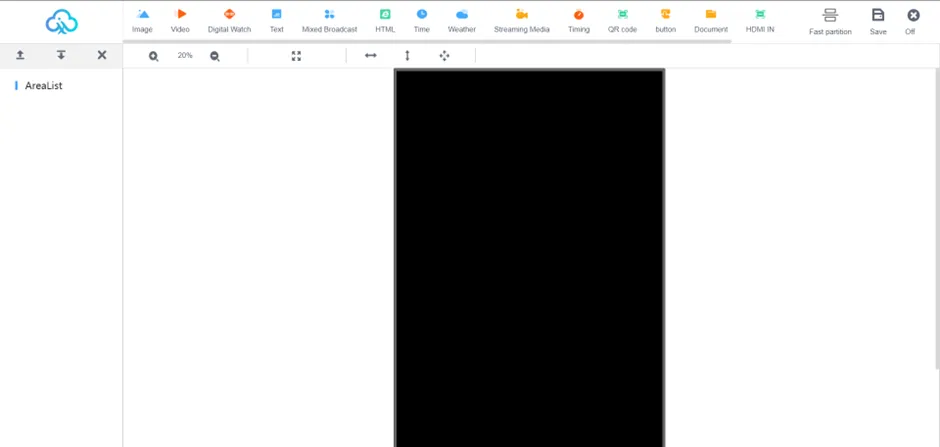Click the Off button to exit
Image resolution: width=940 pixels, height=447 pixels.
[912, 22]
